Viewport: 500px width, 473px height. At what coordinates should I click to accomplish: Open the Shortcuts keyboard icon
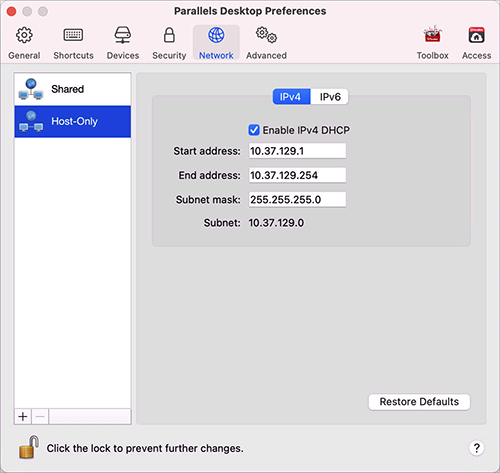coord(73,35)
